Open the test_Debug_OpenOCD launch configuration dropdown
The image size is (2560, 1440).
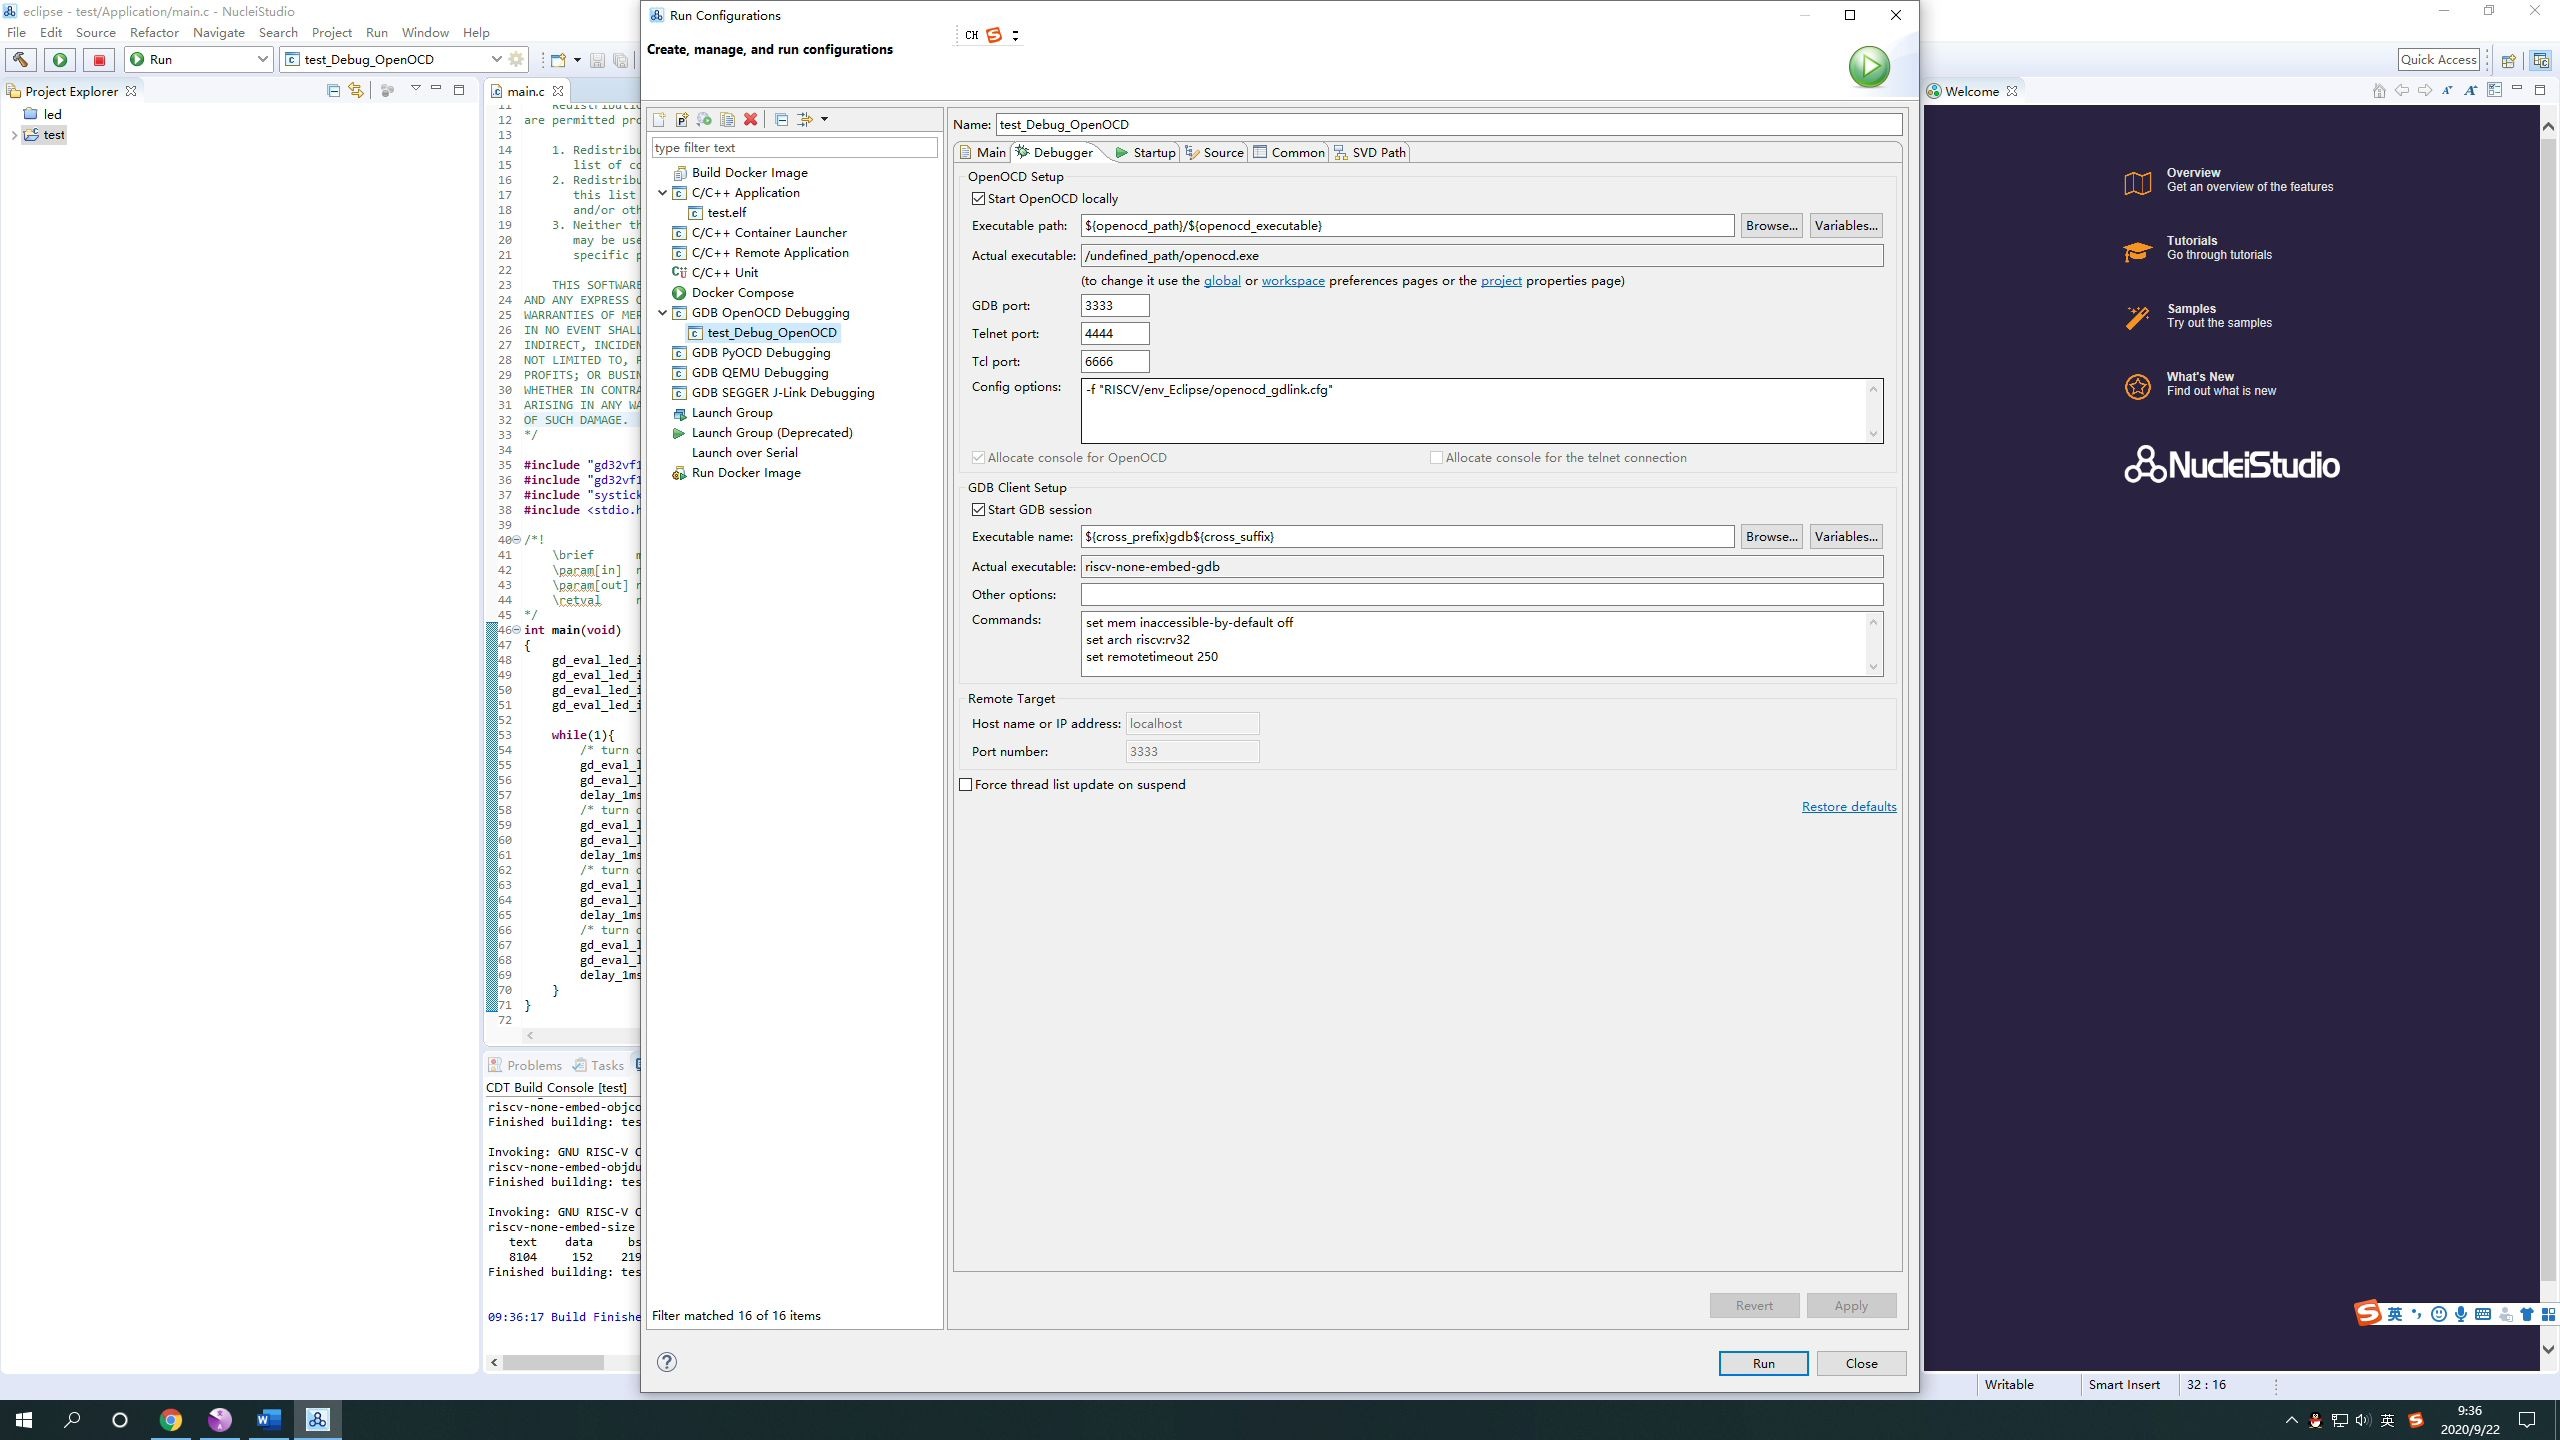pos(495,60)
